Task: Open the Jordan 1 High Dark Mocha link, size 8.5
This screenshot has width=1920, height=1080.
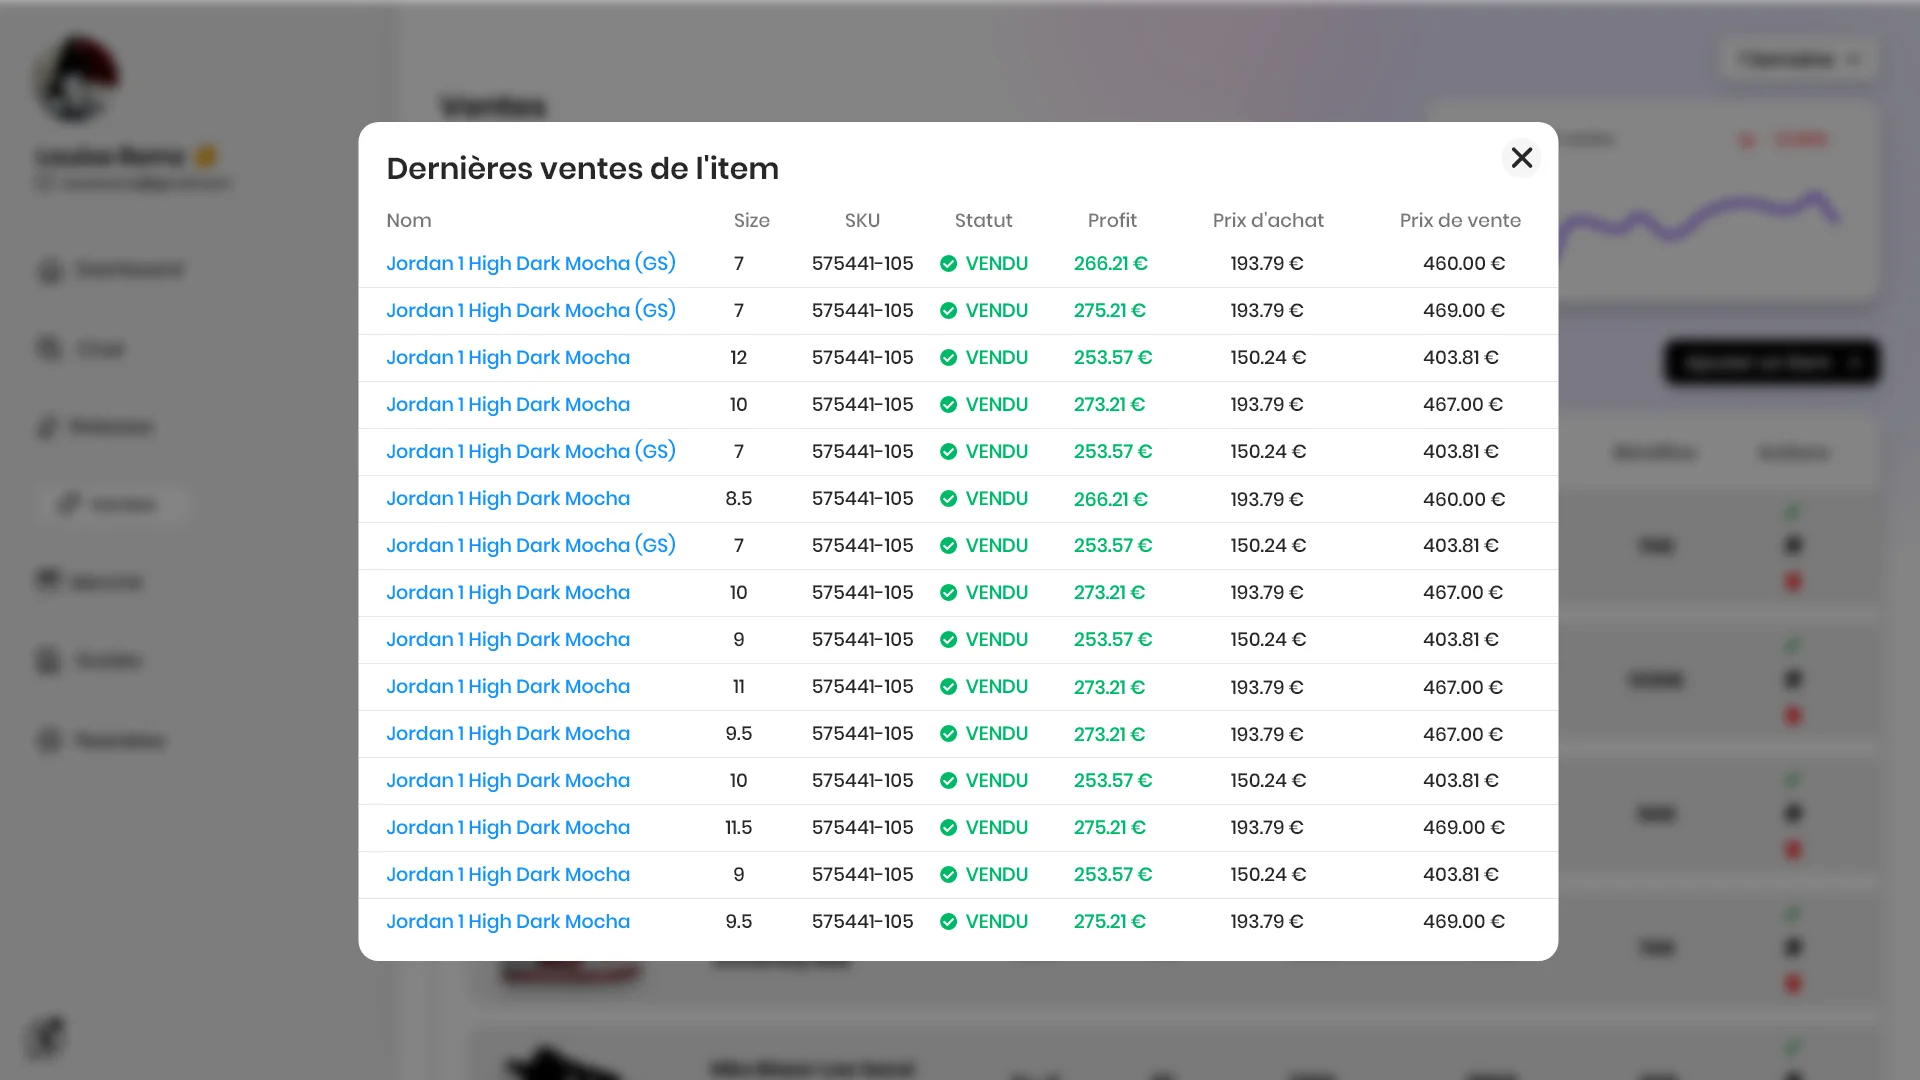Action: click(508, 499)
